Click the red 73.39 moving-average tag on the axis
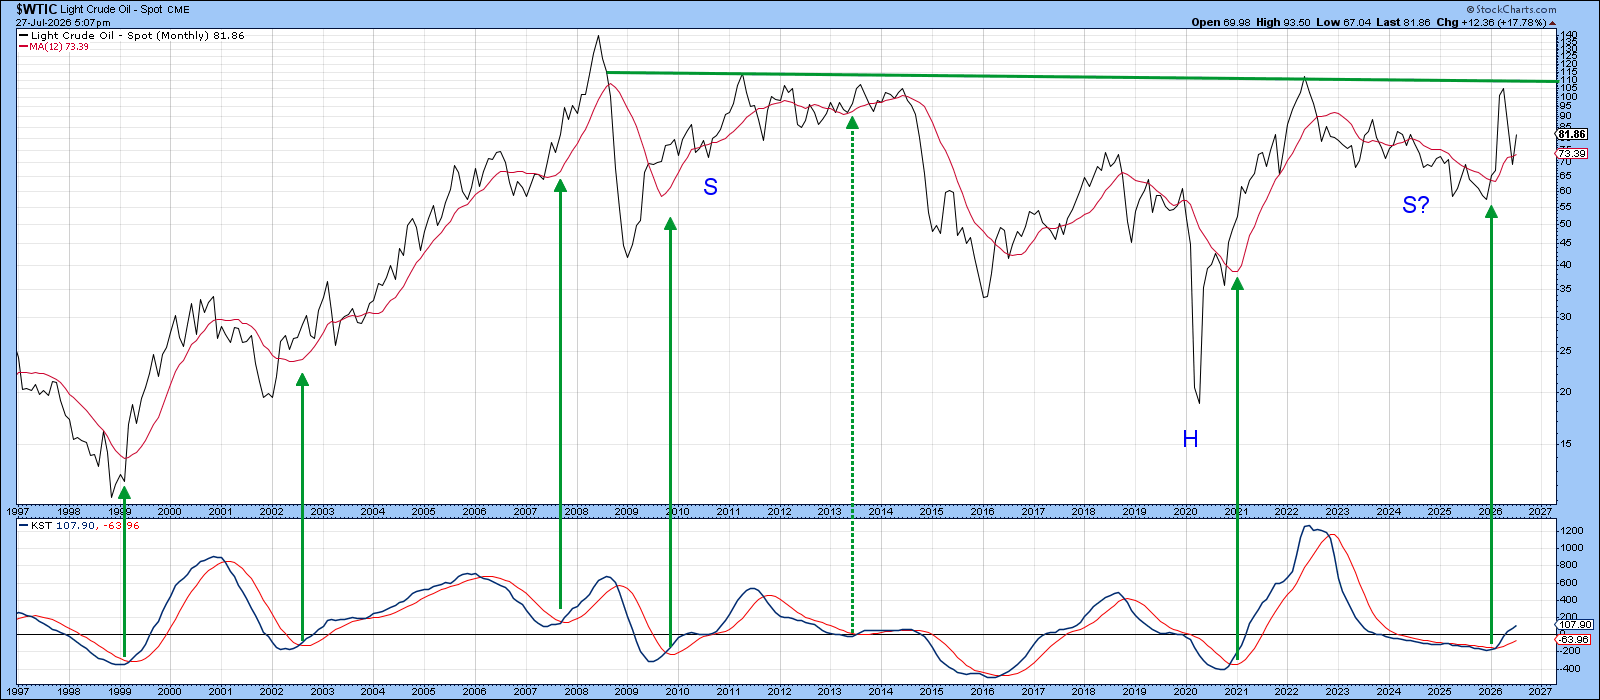Viewport: 1600px width, 700px height. tap(1572, 154)
